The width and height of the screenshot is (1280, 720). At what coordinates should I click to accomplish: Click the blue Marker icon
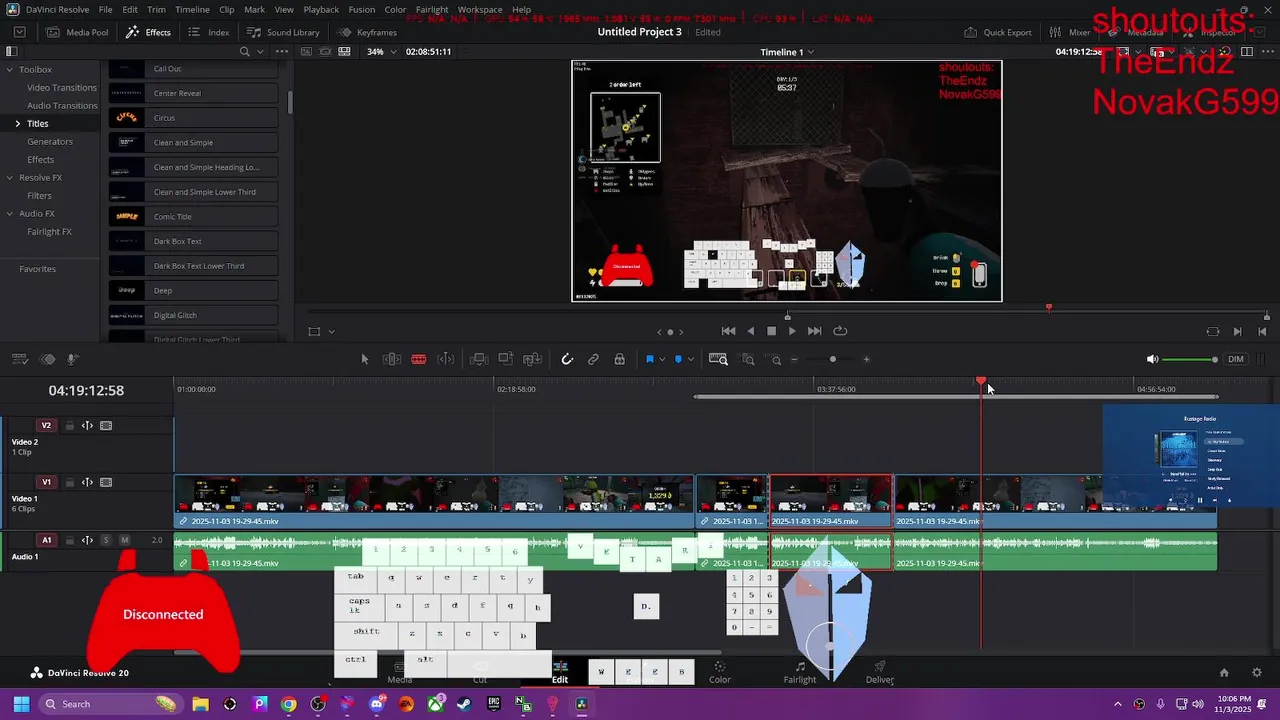[x=678, y=359]
